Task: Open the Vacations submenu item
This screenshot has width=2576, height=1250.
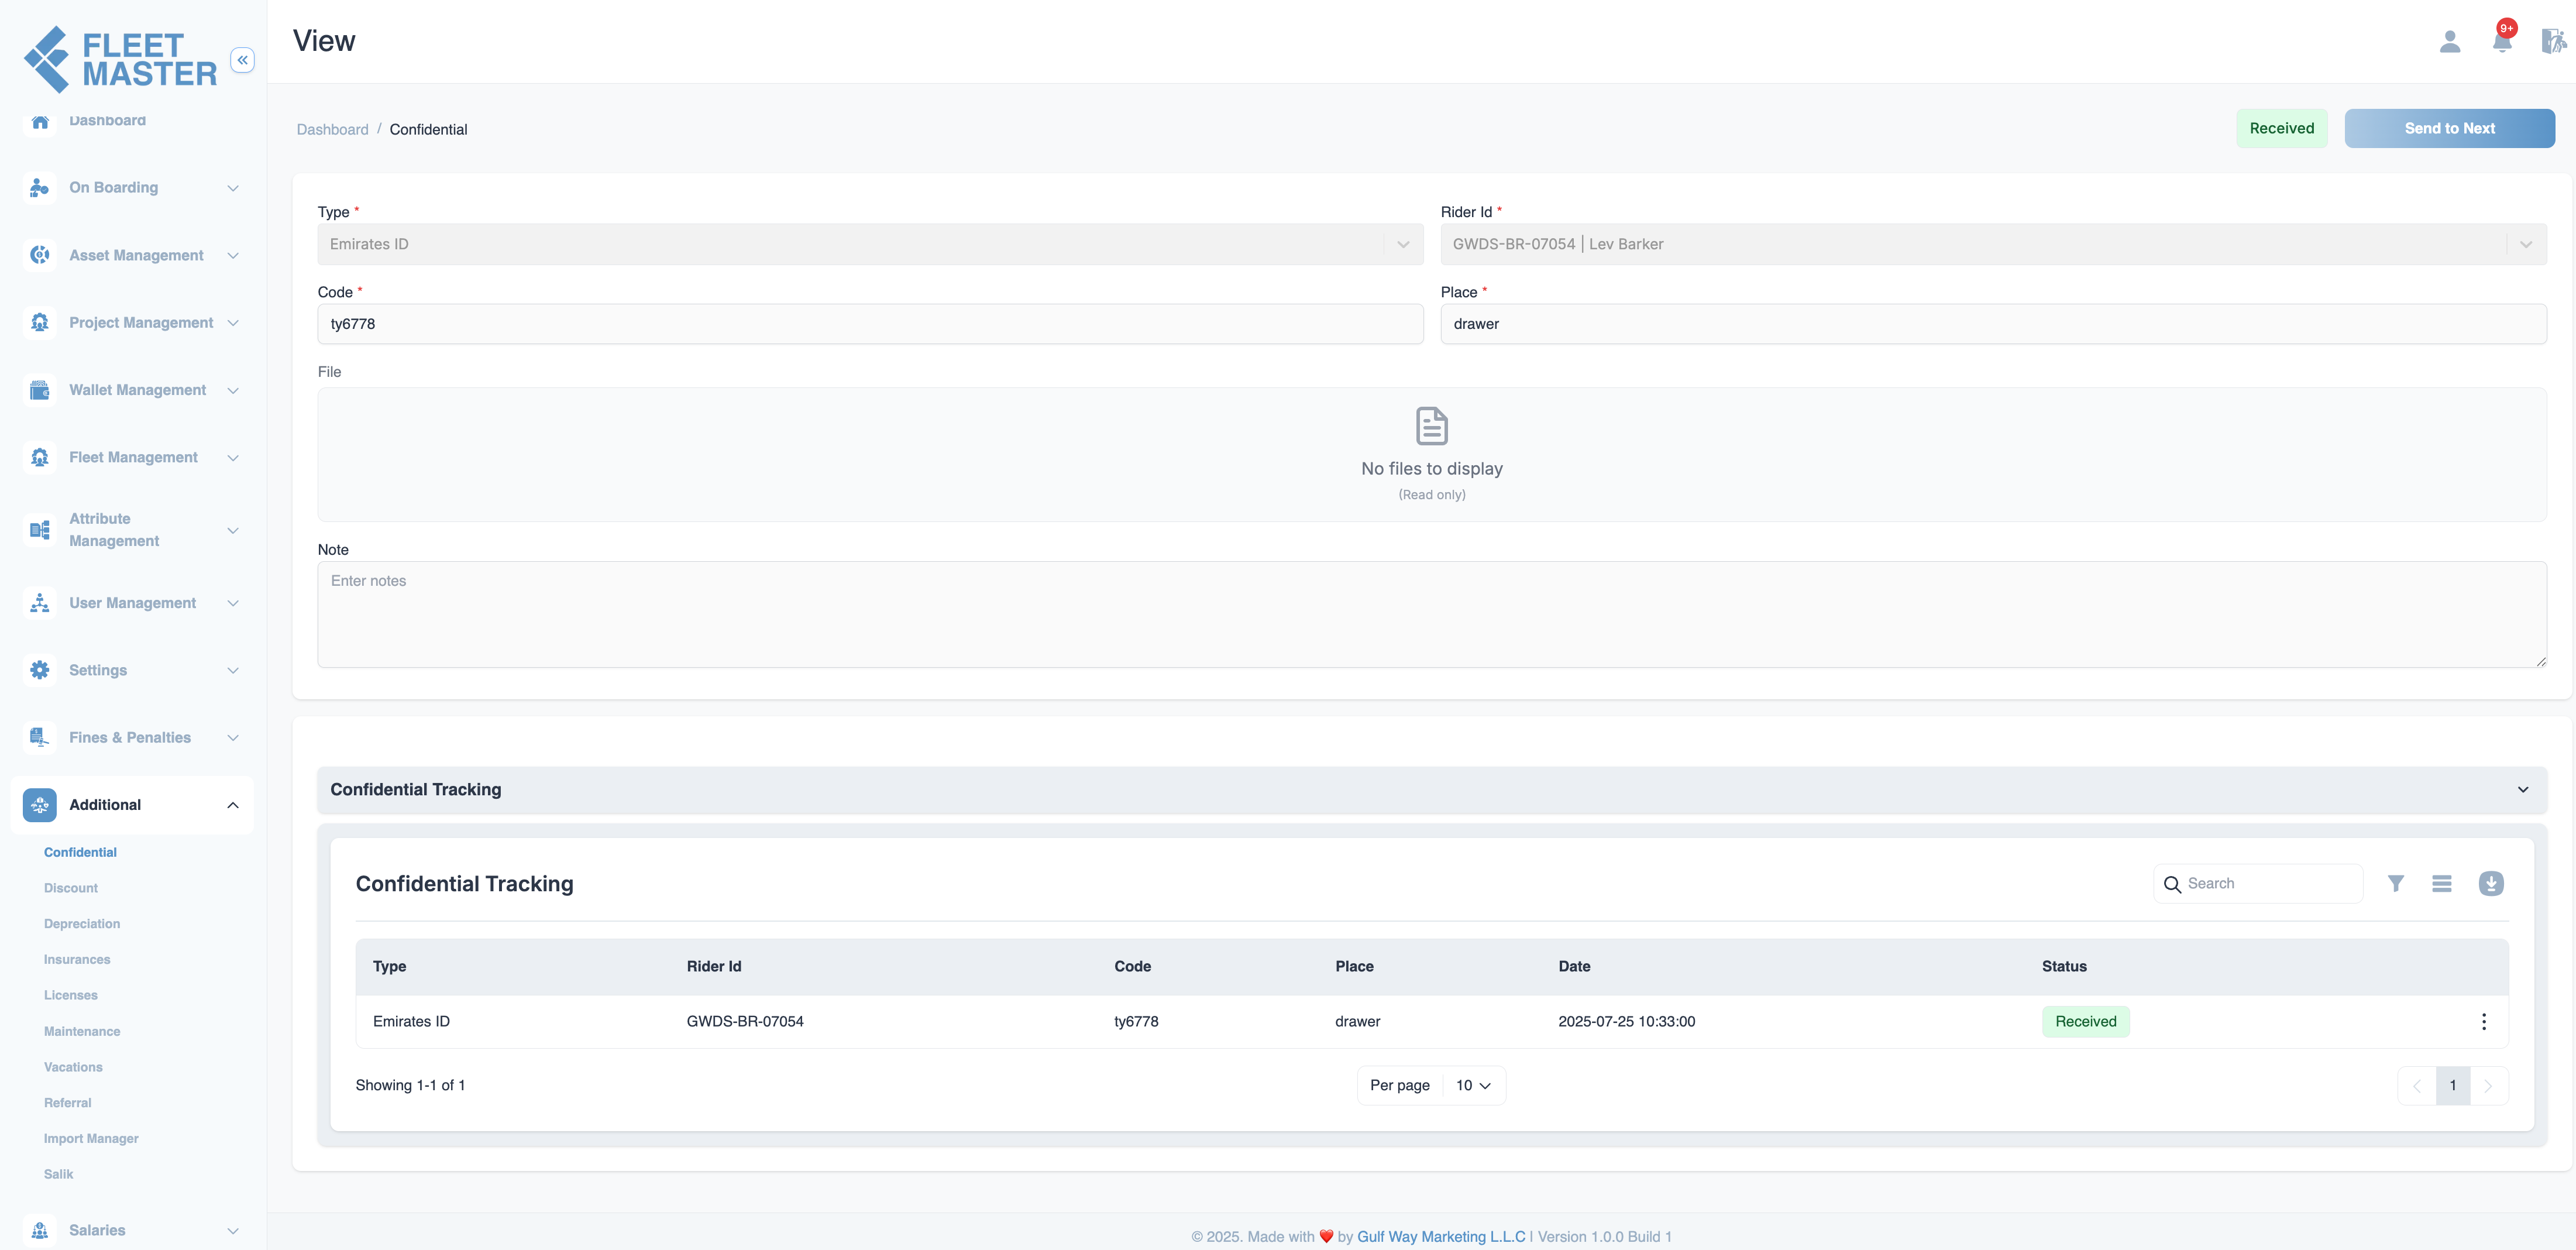Action: (73, 1067)
